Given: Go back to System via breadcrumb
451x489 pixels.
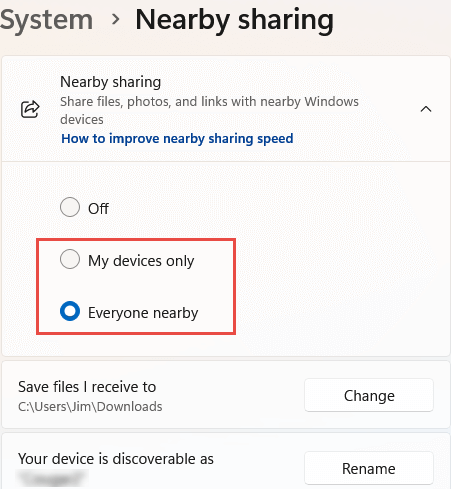Looking at the screenshot, I should pos(46,20).
